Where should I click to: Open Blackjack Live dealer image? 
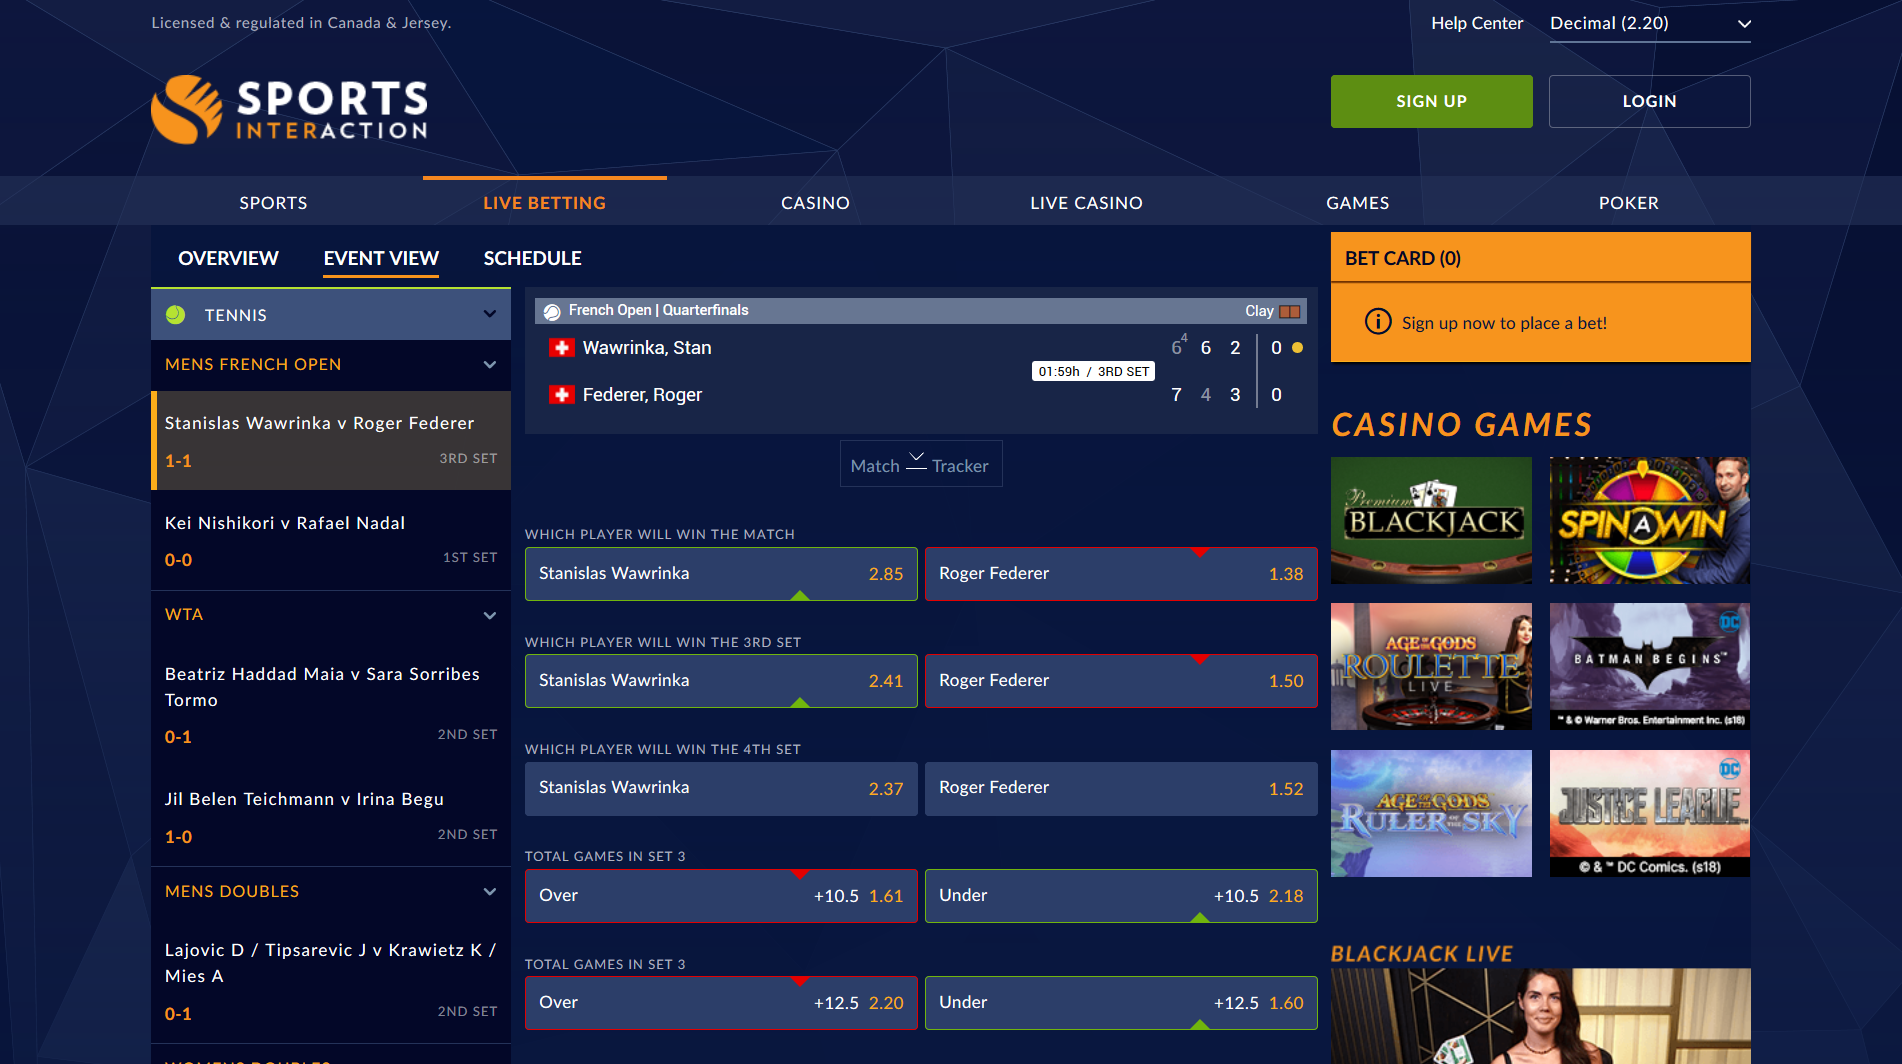[x=1541, y=1016]
